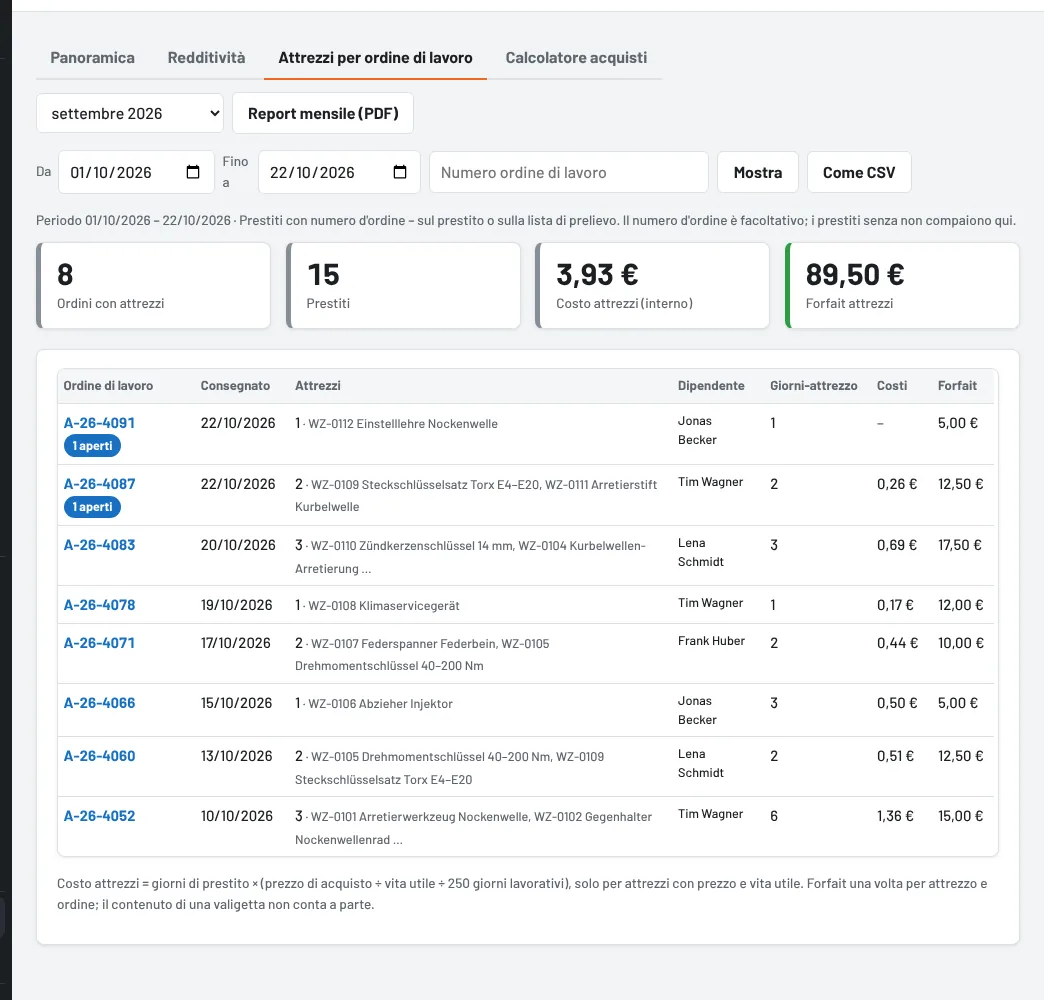Focus the Numero ordine di lavoro field
Screen dimensions: 1044x1000
(569, 172)
